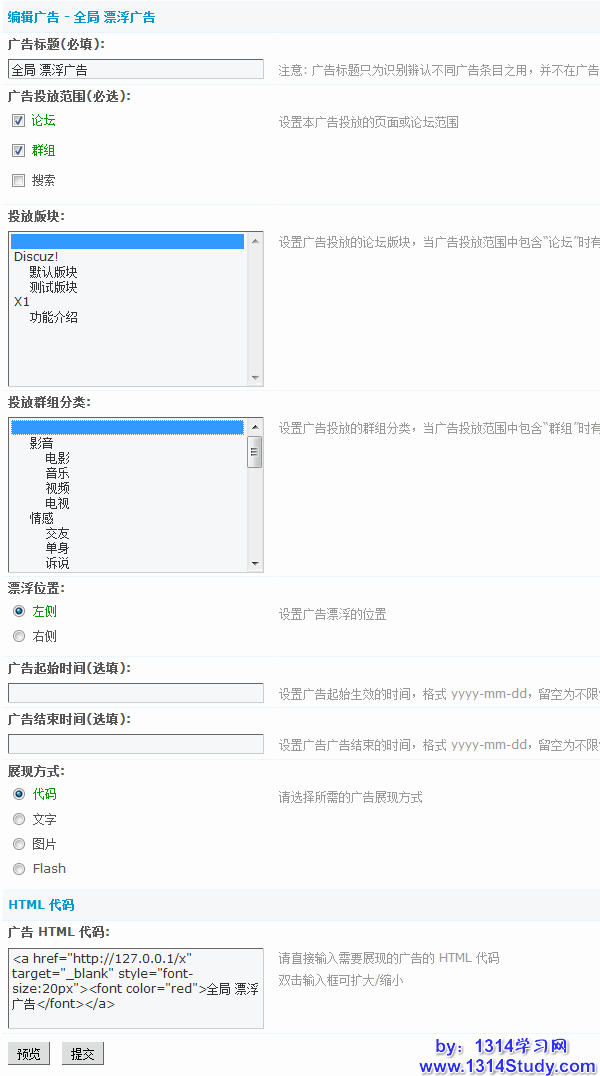Uncheck the 群组 checkbox
600x1076 pixels.
pyautogui.click(x=18, y=150)
